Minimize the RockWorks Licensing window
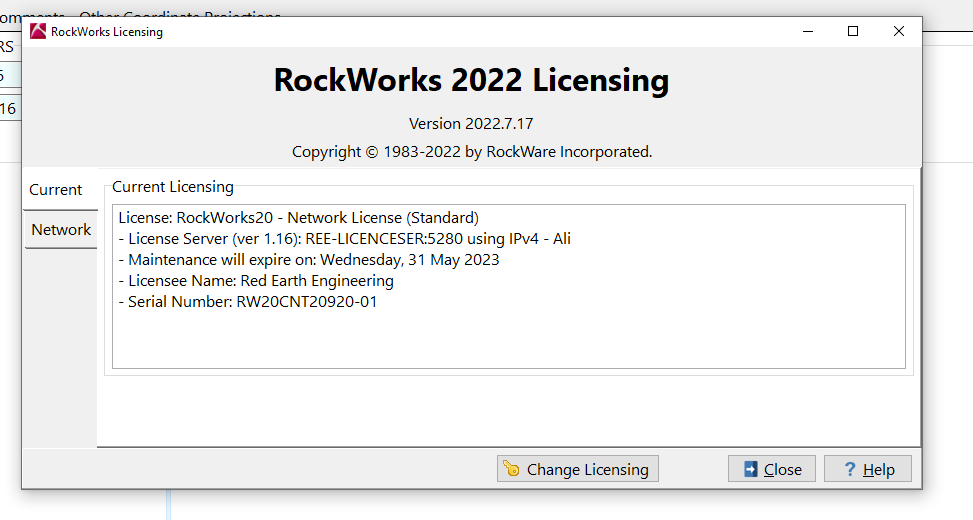The height and width of the screenshot is (520, 973). (x=808, y=31)
